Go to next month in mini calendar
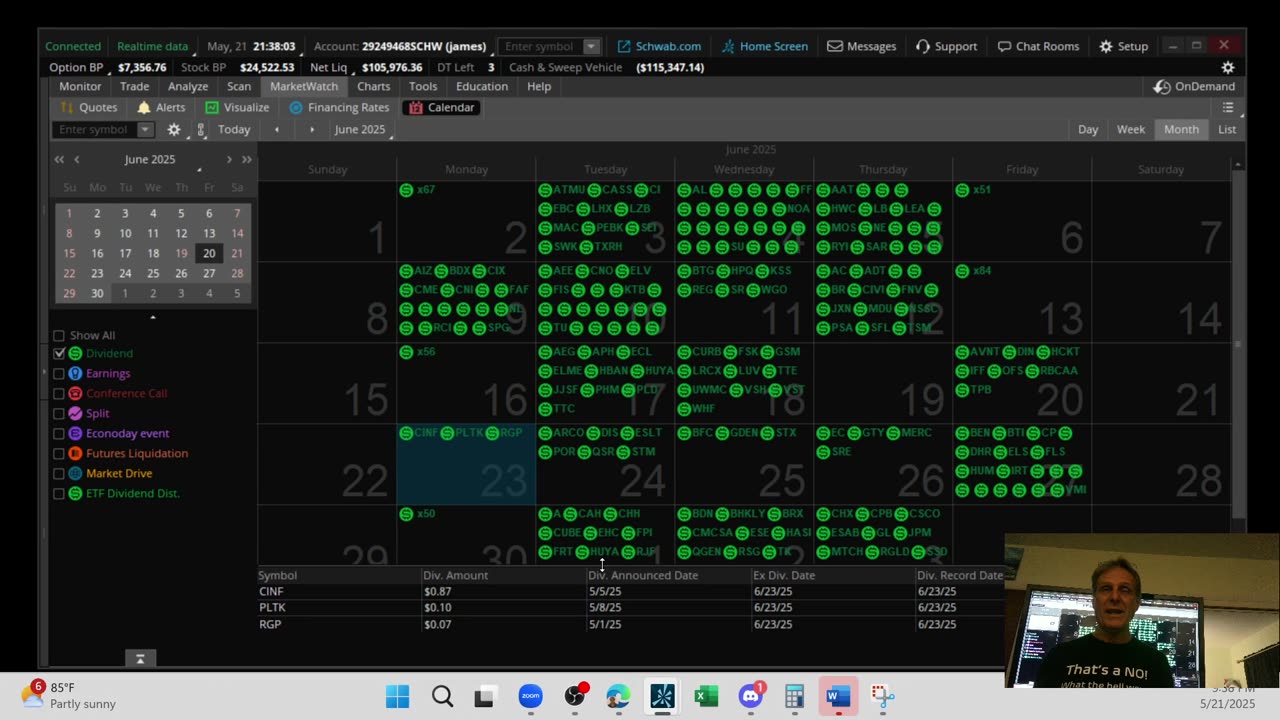1280x720 pixels. click(x=229, y=160)
